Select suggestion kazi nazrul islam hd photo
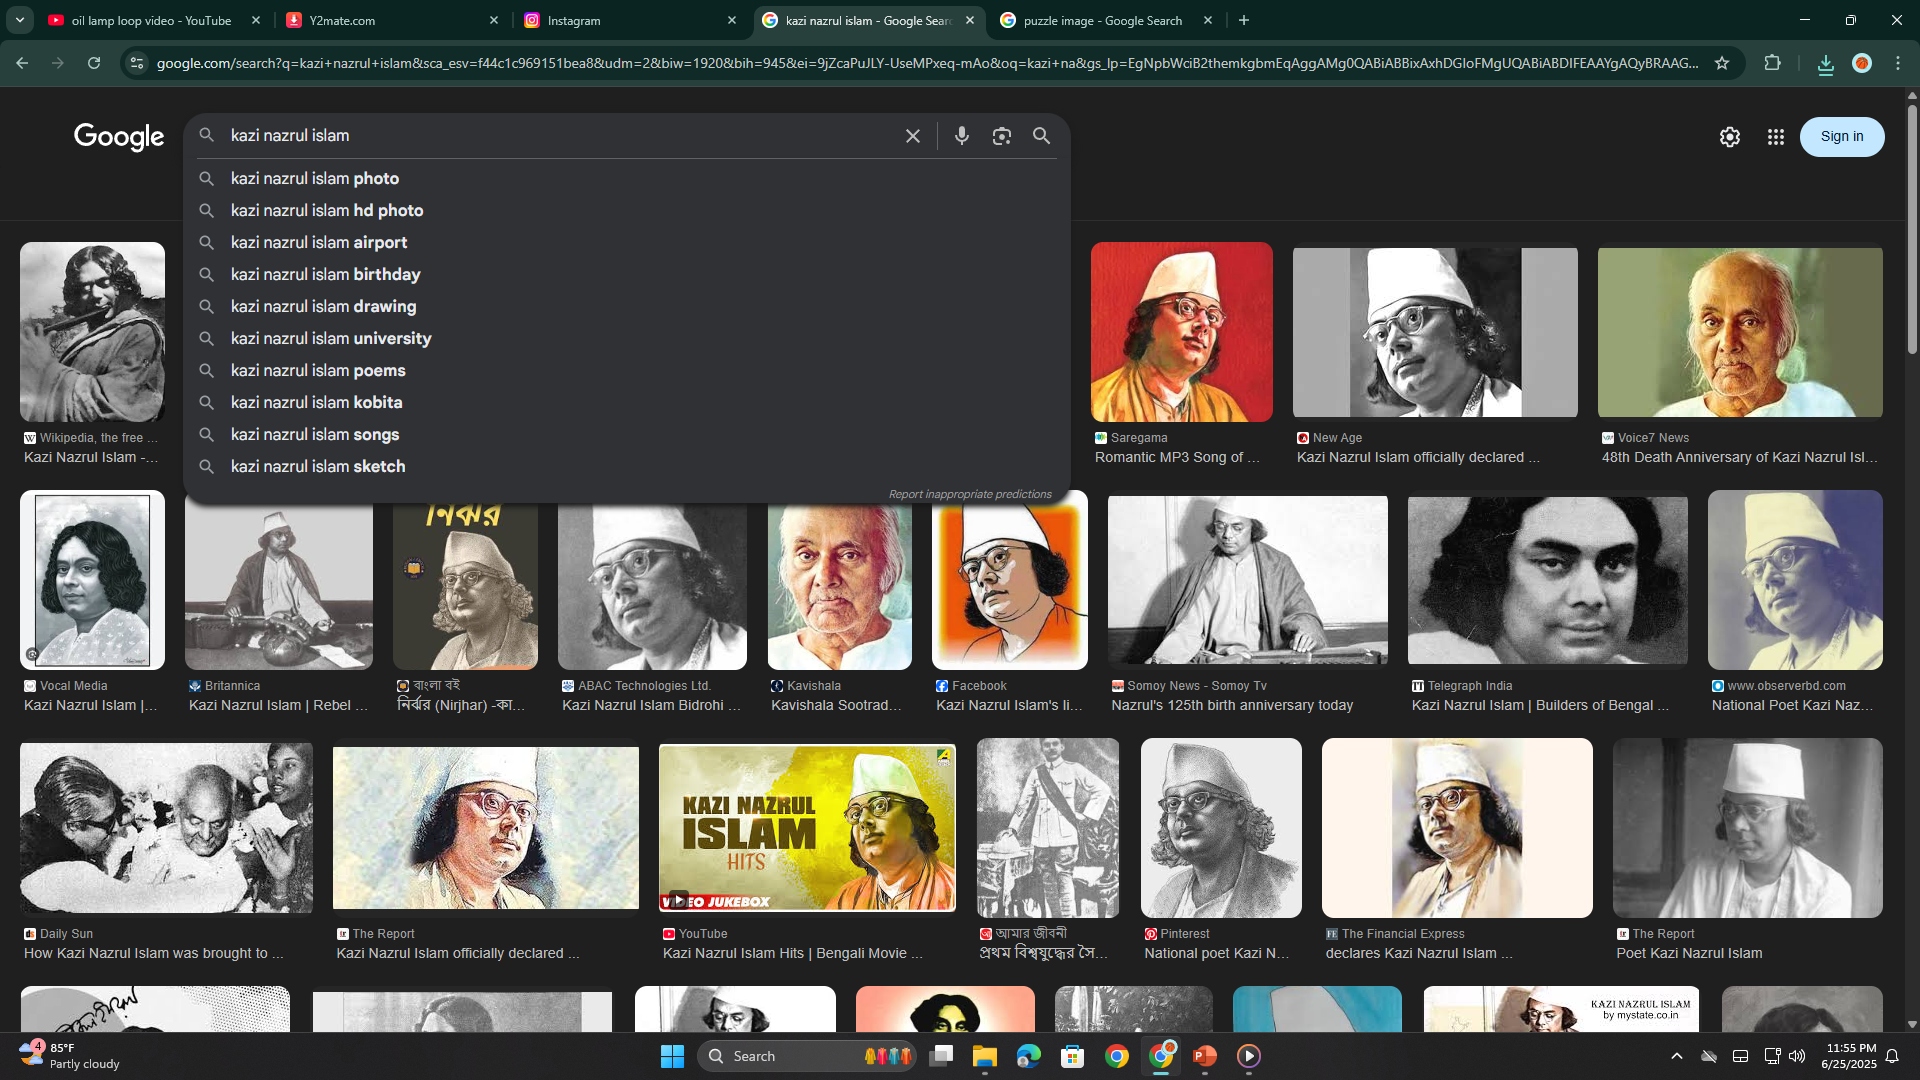Screen dimensions: 1920x1080 click(626, 210)
